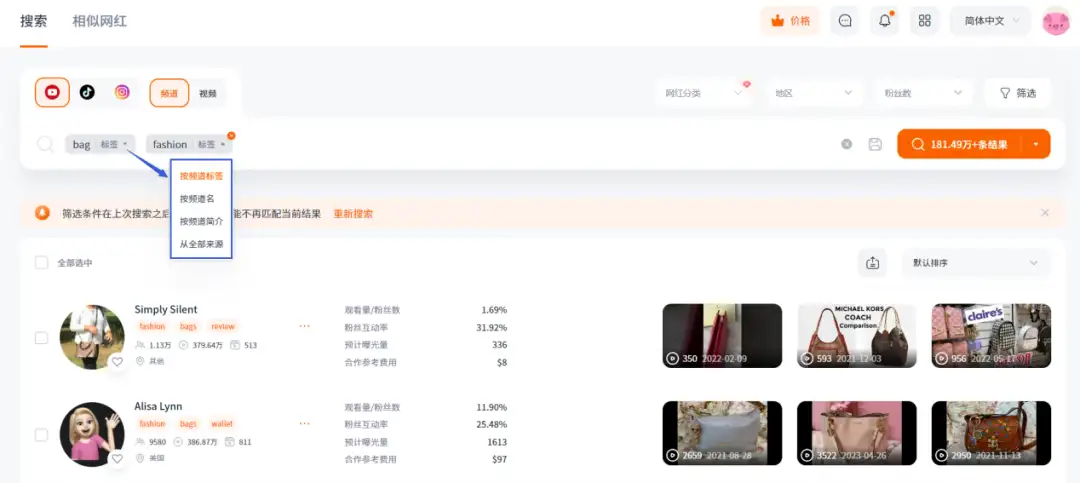The width and height of the screenshot is (1080, 483).
Task: Open the arrow on the orange results button
Action: tap(1036, 144)
